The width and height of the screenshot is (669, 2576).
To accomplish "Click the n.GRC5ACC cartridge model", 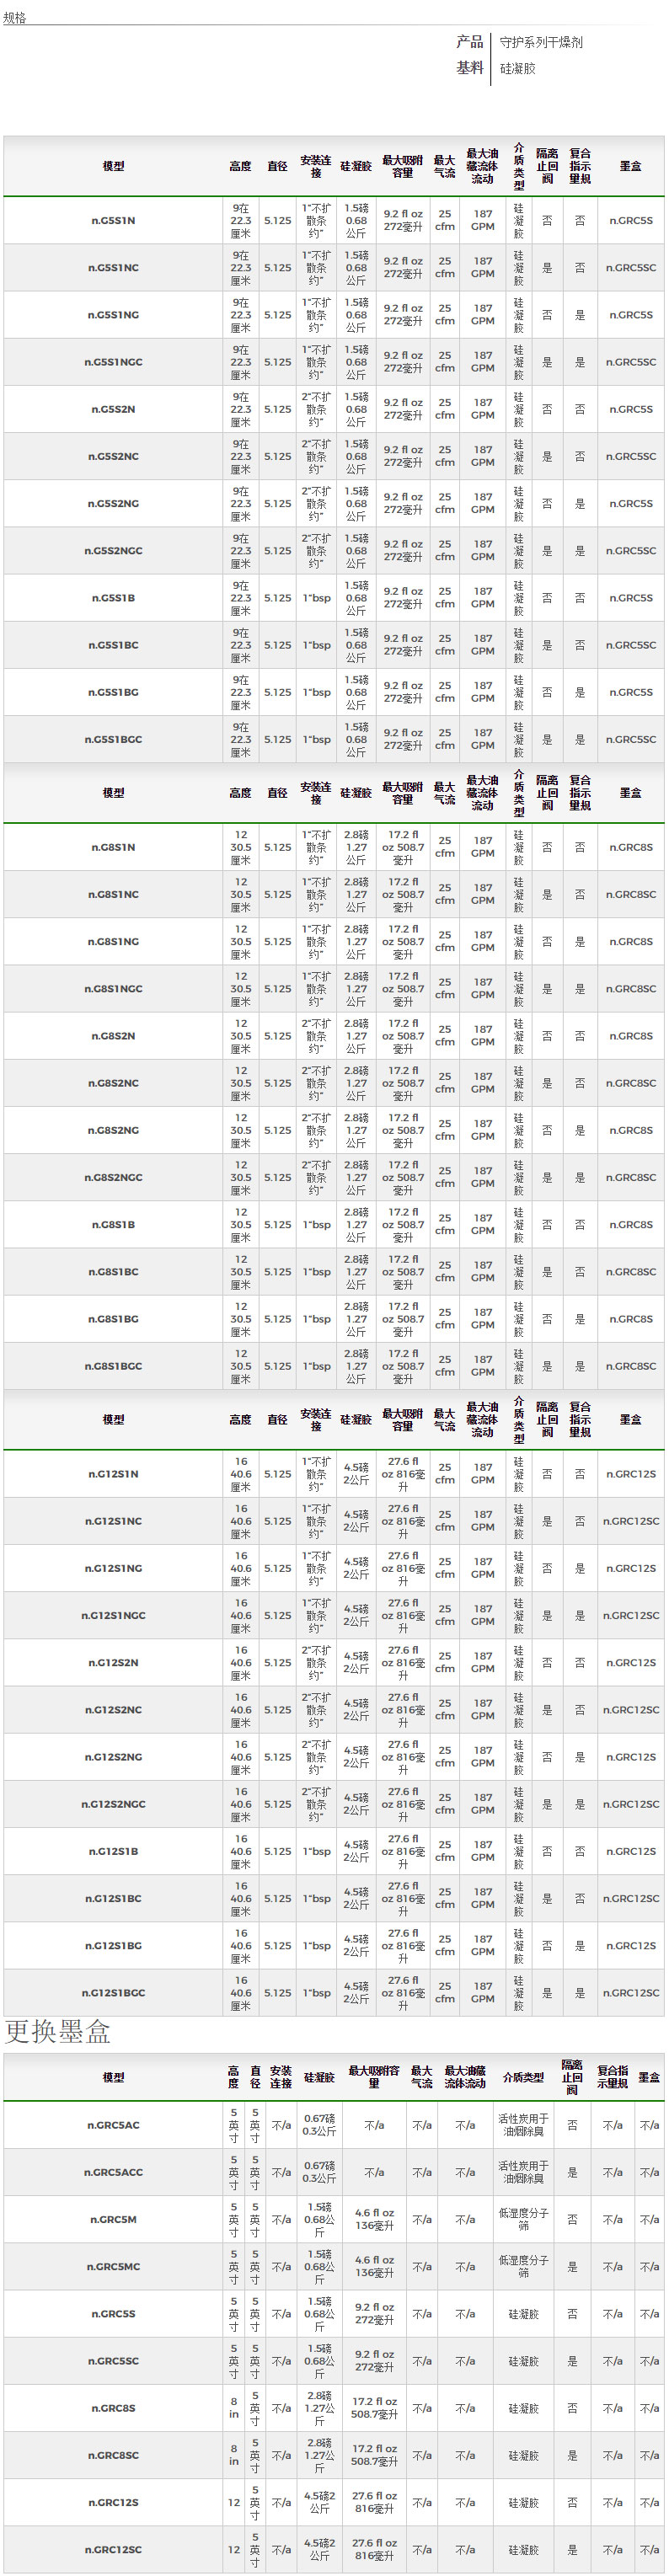I will click(x=113, y=2172).
